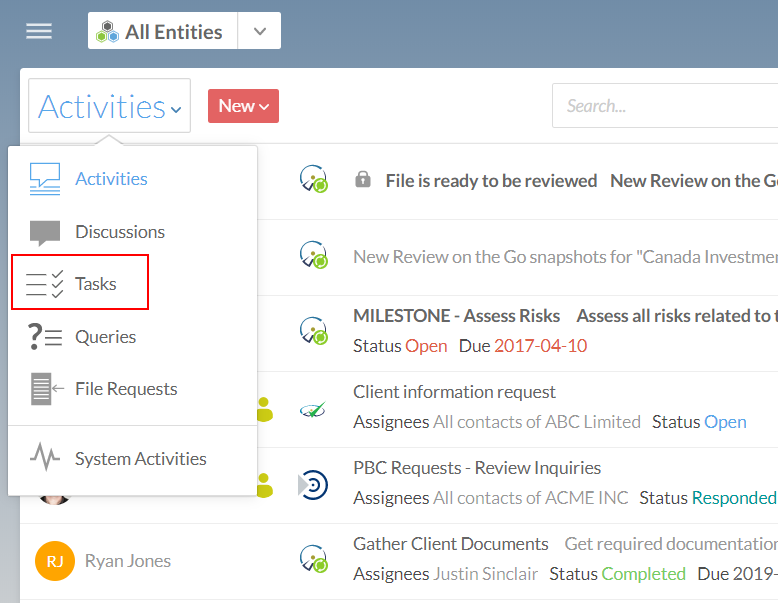The height and width of the screenshot is (603, 778).
Task: Open the File is ready to be reviewed activity
Action: coord(491,181)
